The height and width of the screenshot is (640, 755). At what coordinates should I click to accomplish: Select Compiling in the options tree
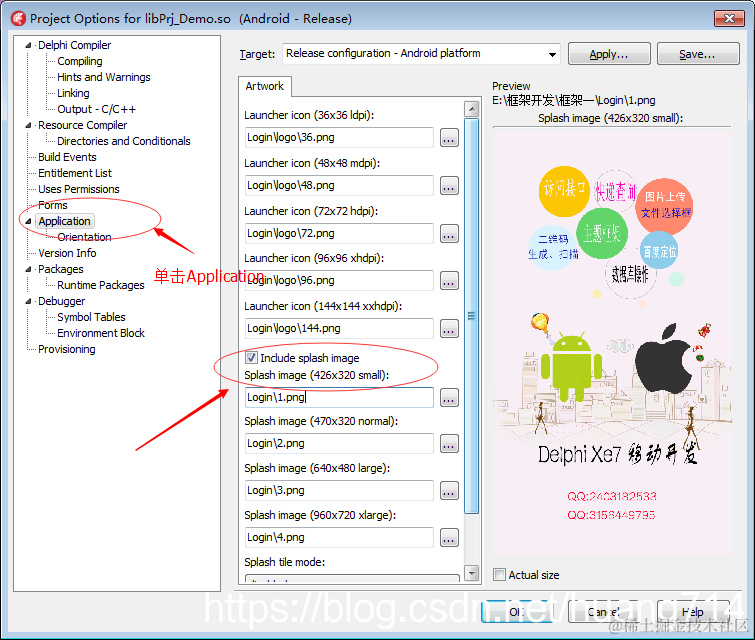(x=79, y=61)
